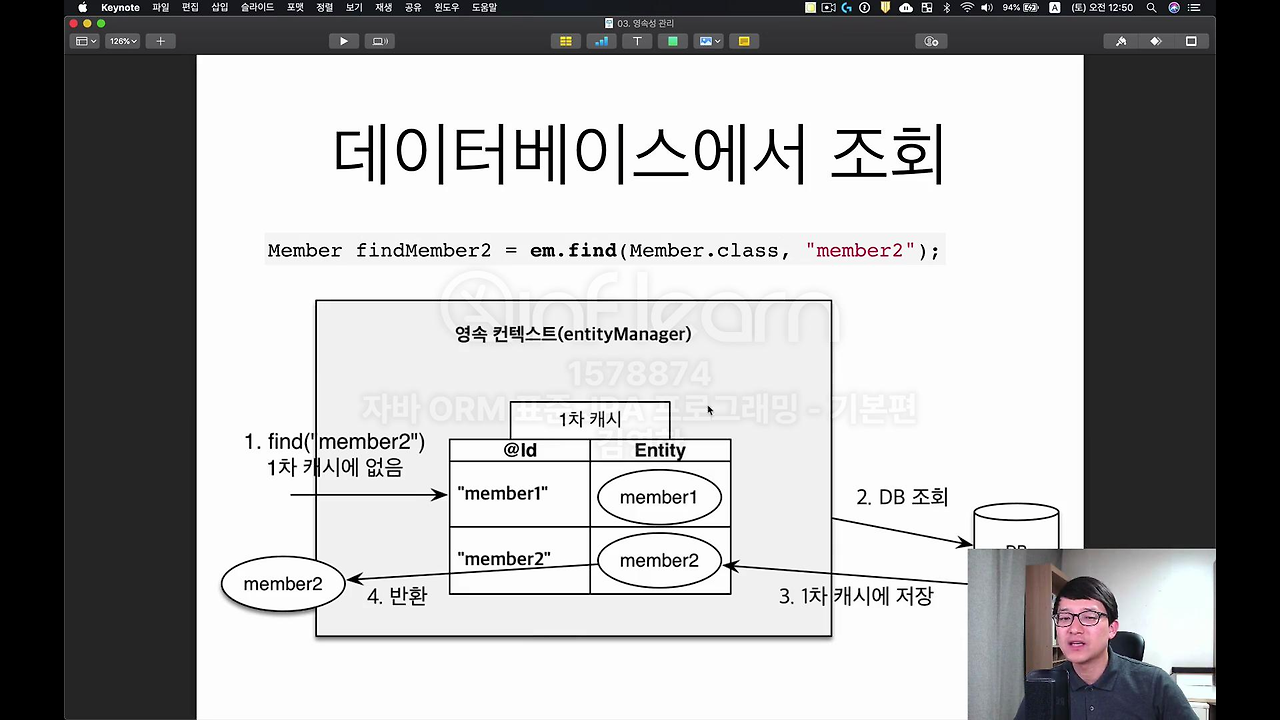Select the '1차 캐시' box
This screenshot has height=720, width=1280.
pyautogui.click(x=590, y=419)
